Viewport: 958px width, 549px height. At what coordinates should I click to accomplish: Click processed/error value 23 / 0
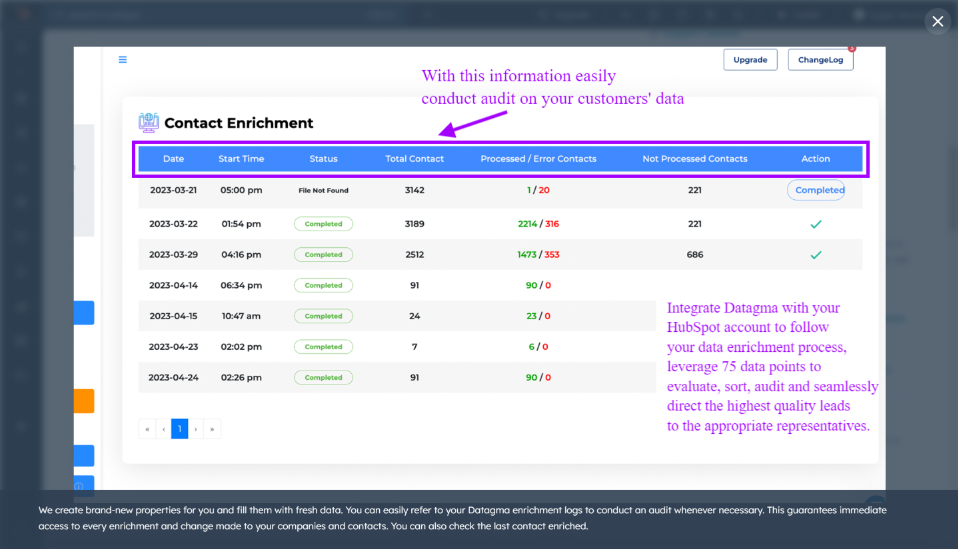click(x=538, y=316)
